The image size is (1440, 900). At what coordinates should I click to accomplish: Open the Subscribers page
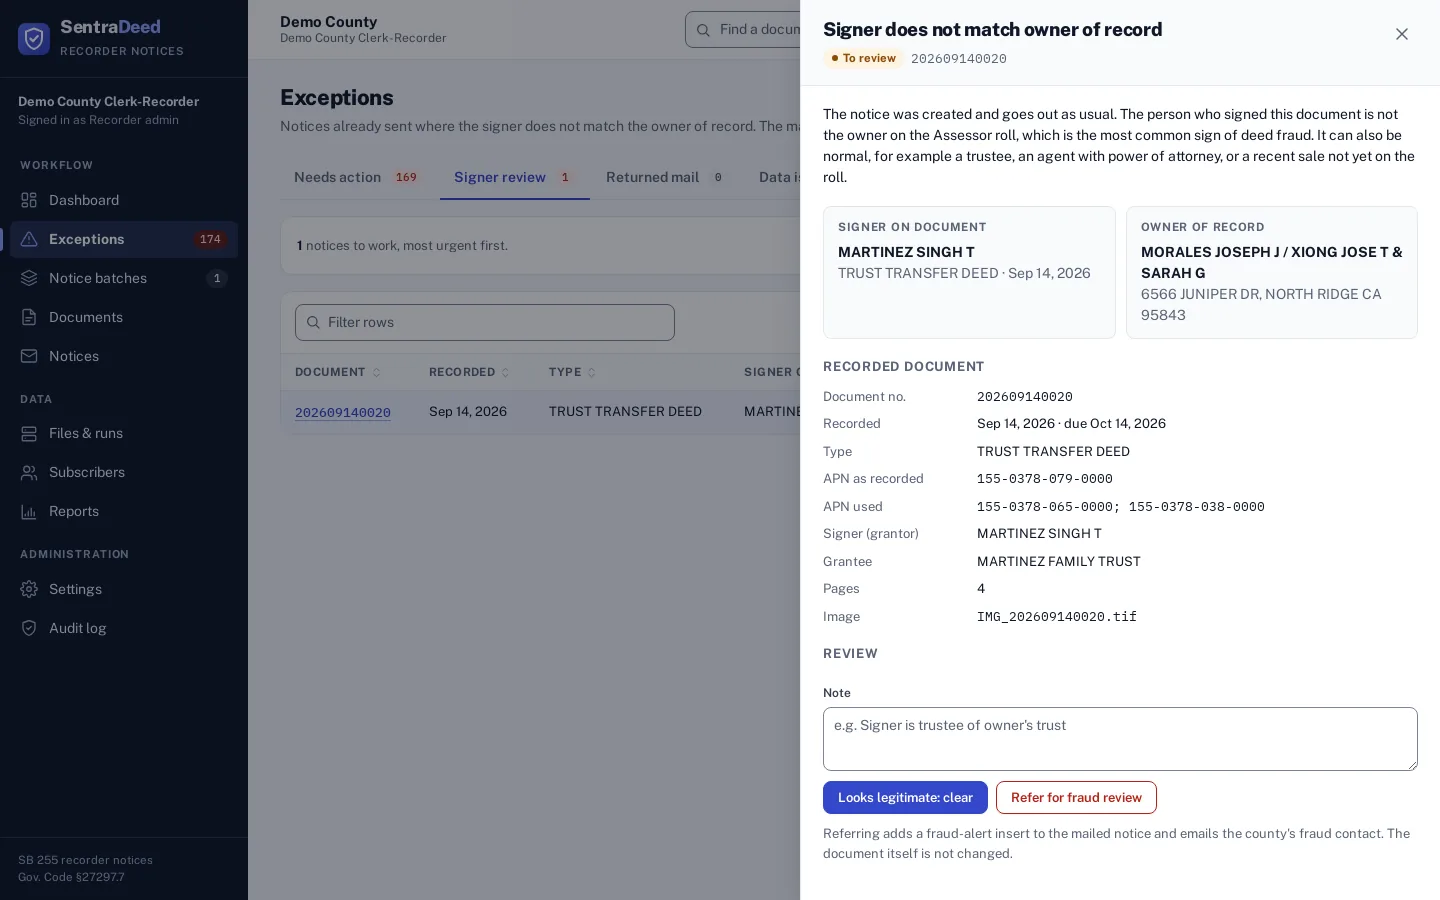click(124, 472)
